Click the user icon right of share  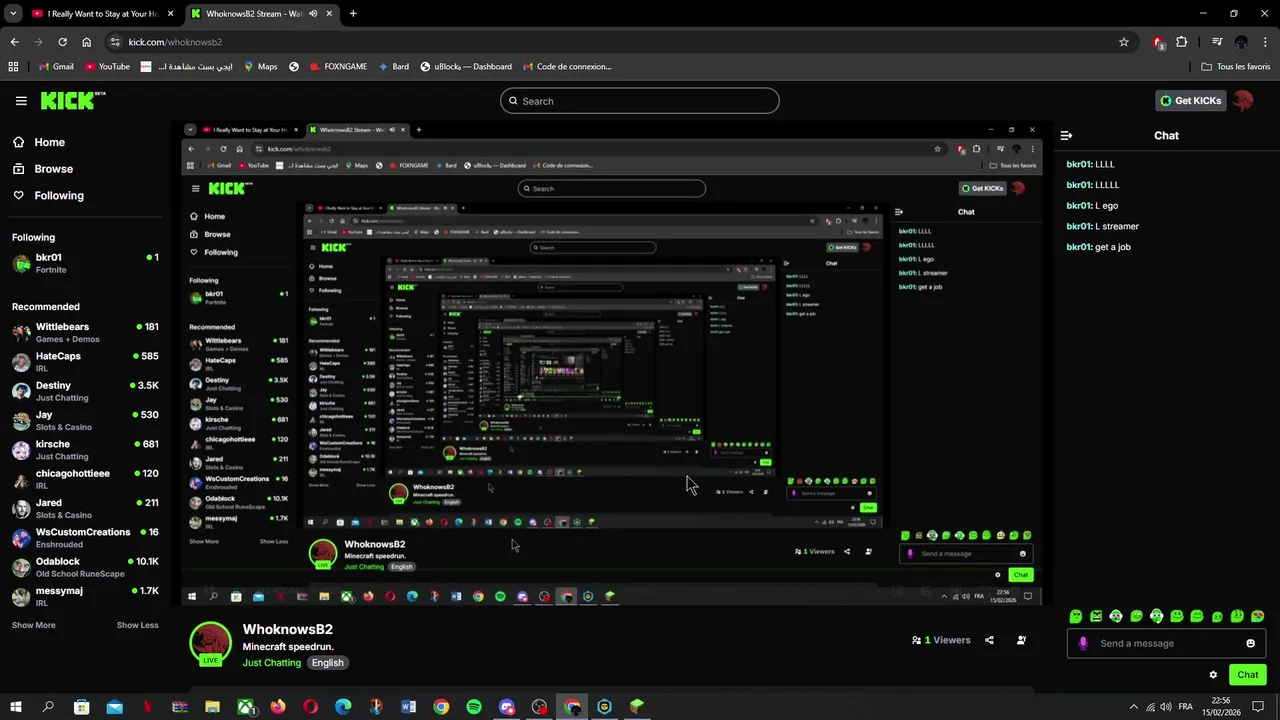pos(1021,640)
